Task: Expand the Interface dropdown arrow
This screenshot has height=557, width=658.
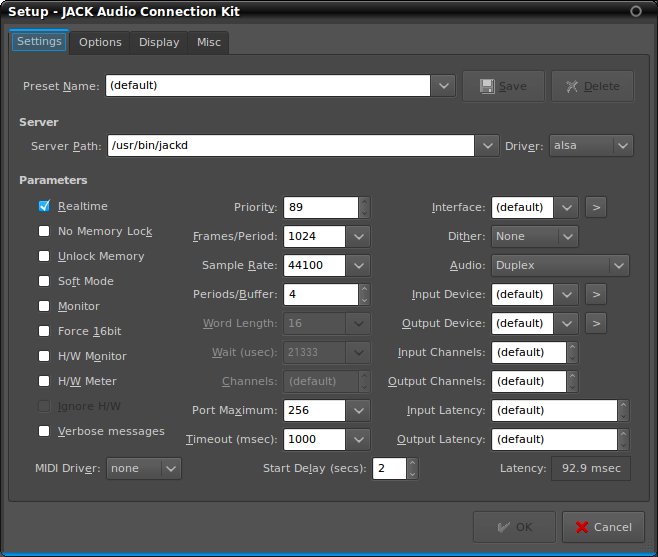Action: pyautogui.click(x=567, y=207)
